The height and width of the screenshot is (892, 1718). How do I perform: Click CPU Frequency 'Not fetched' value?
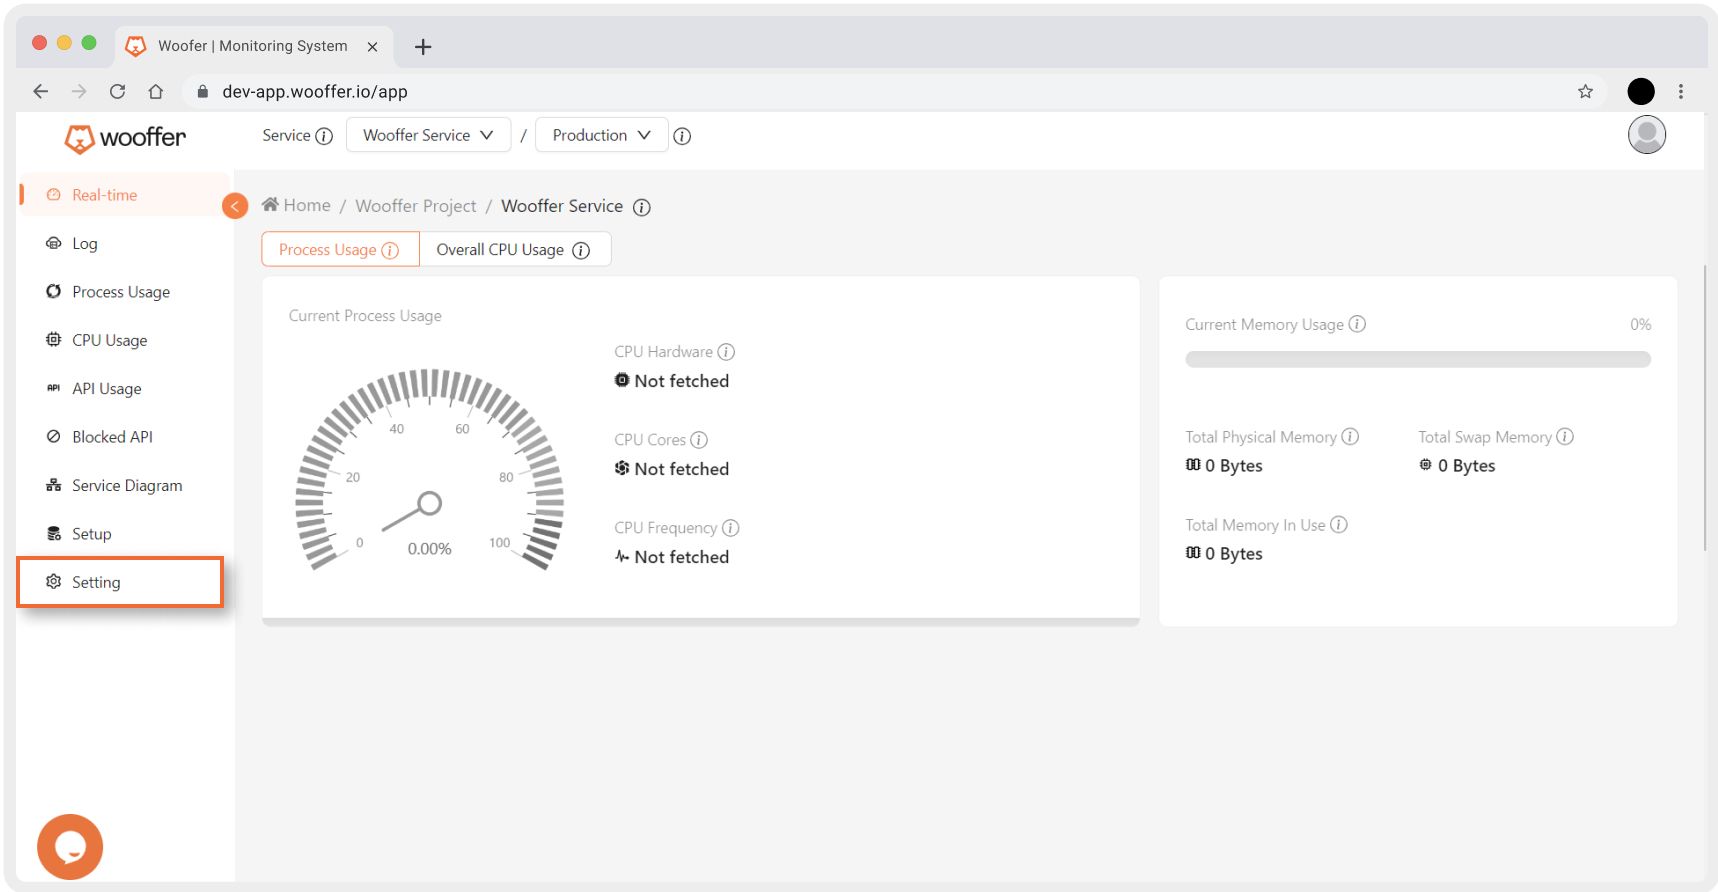pos(681,557)
